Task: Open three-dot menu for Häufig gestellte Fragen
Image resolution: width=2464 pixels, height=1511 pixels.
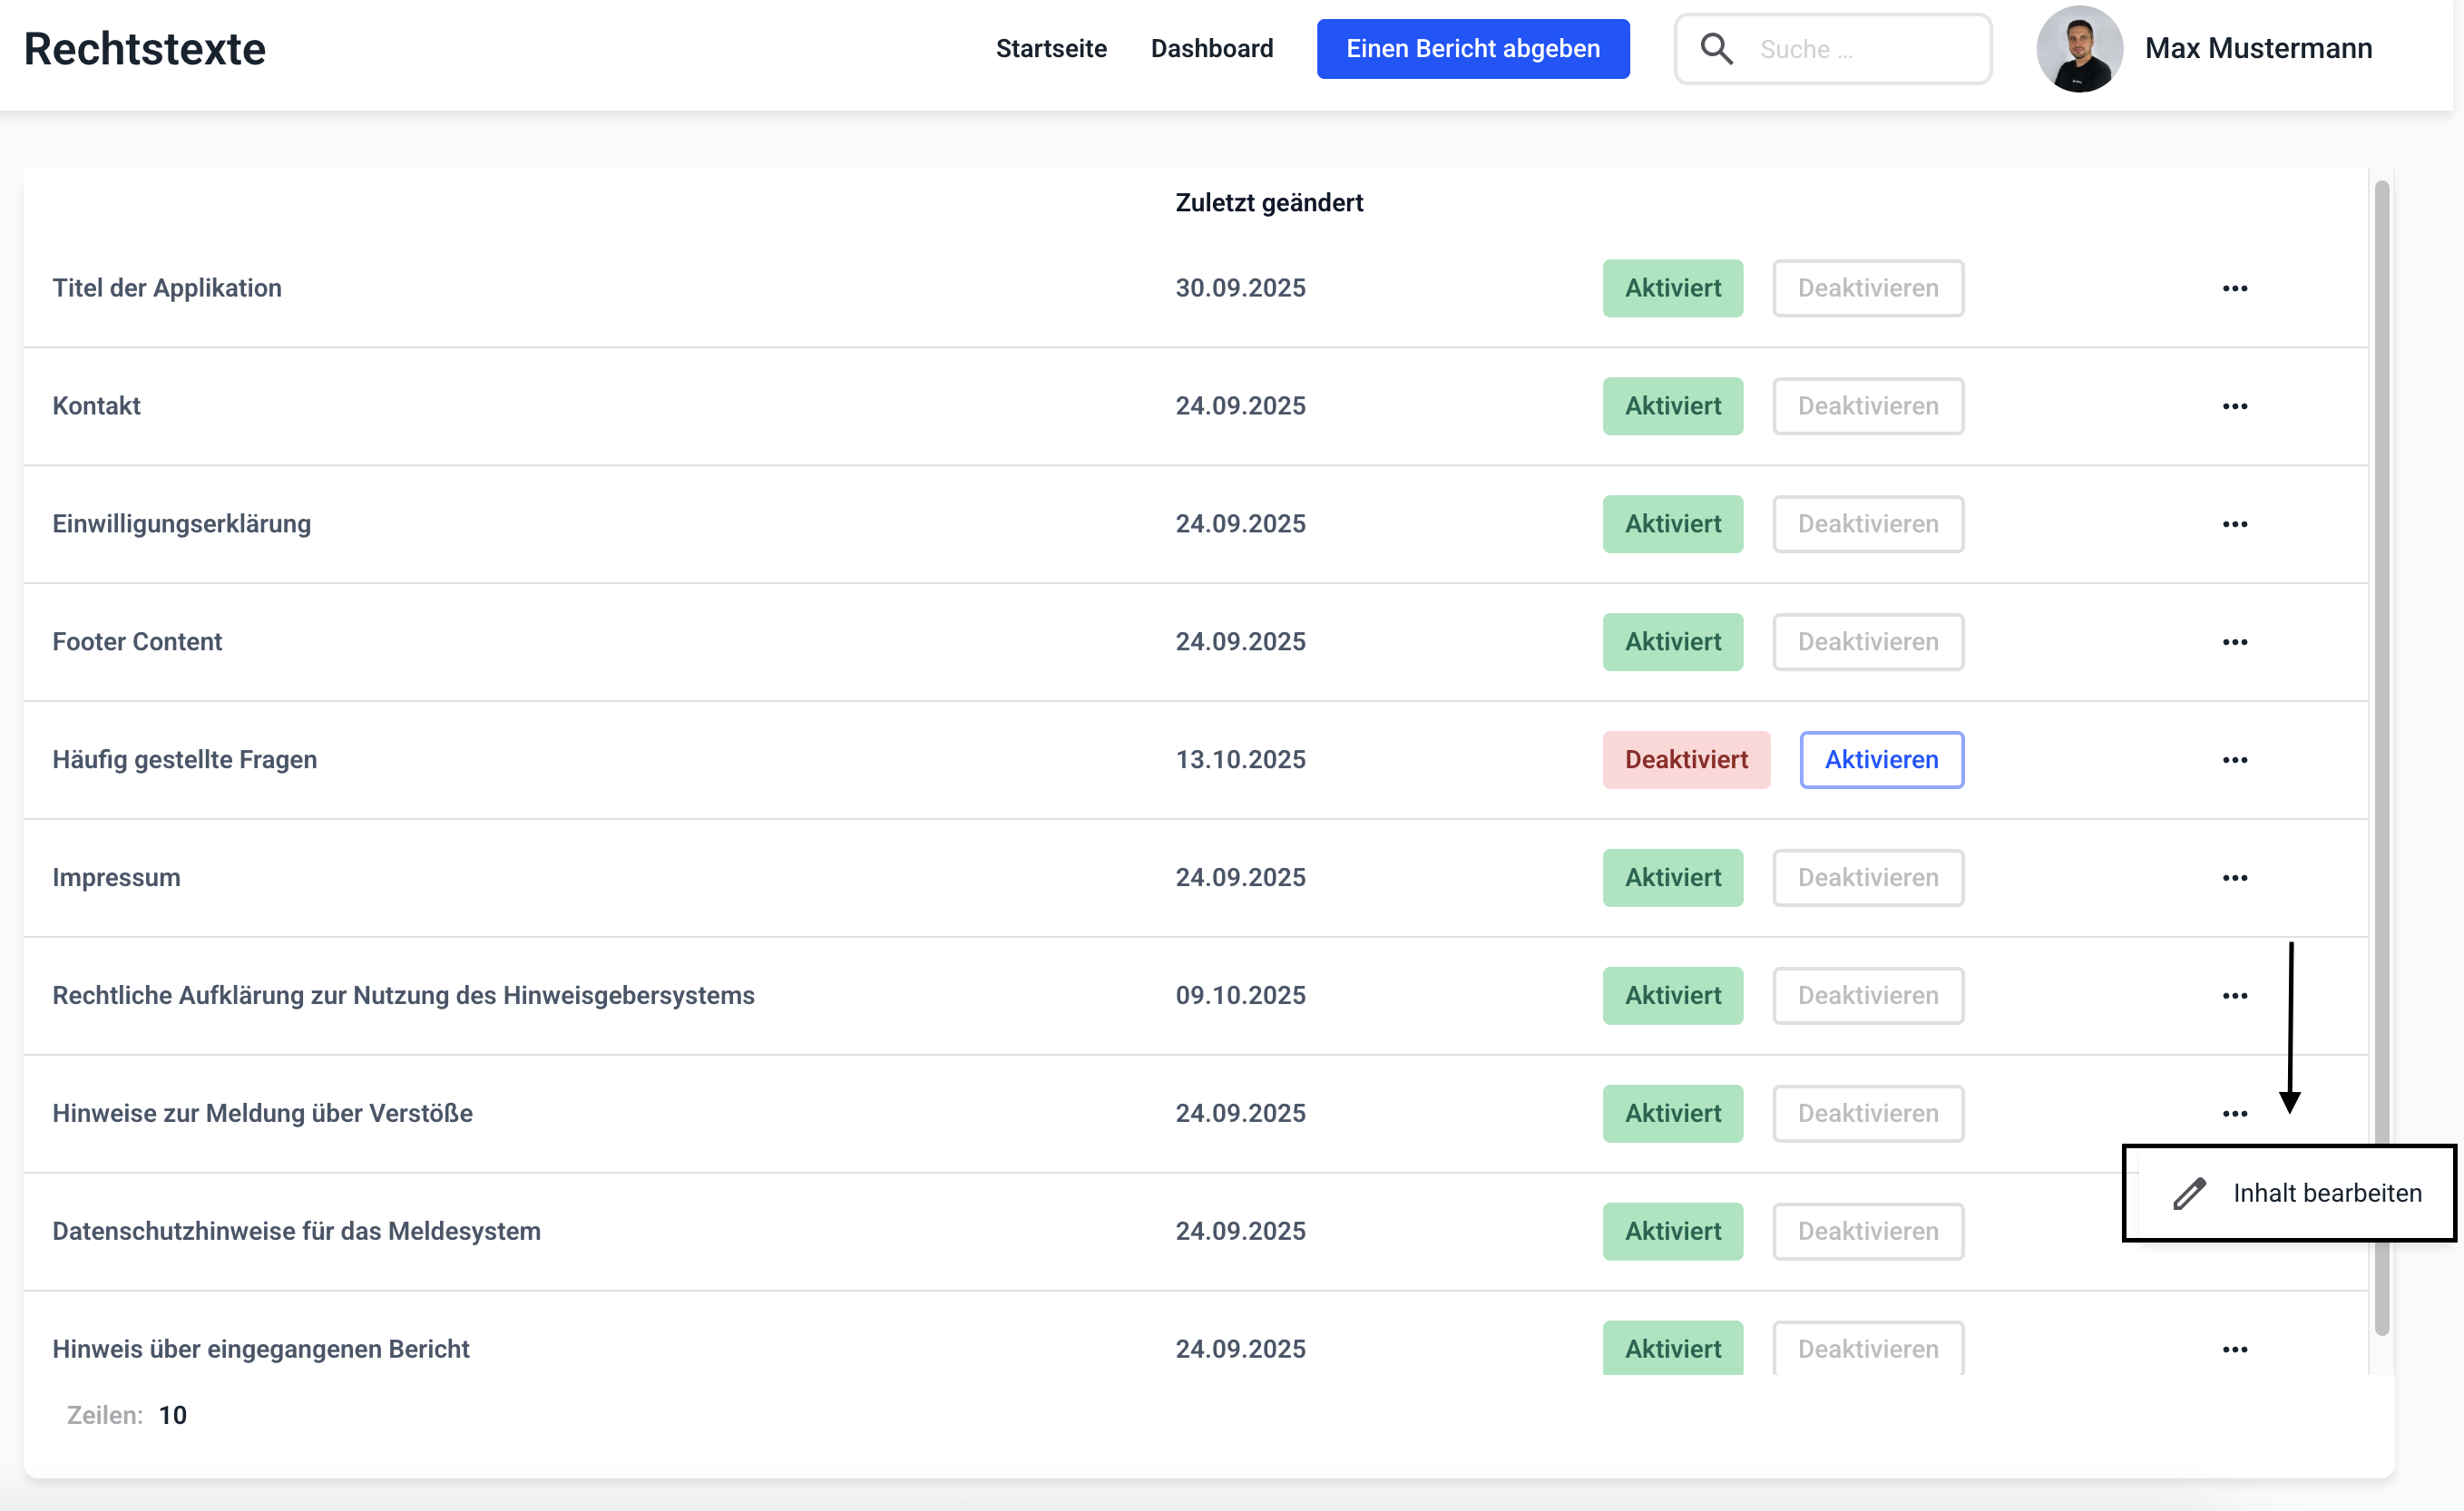Action: (x=2234, y=761)
